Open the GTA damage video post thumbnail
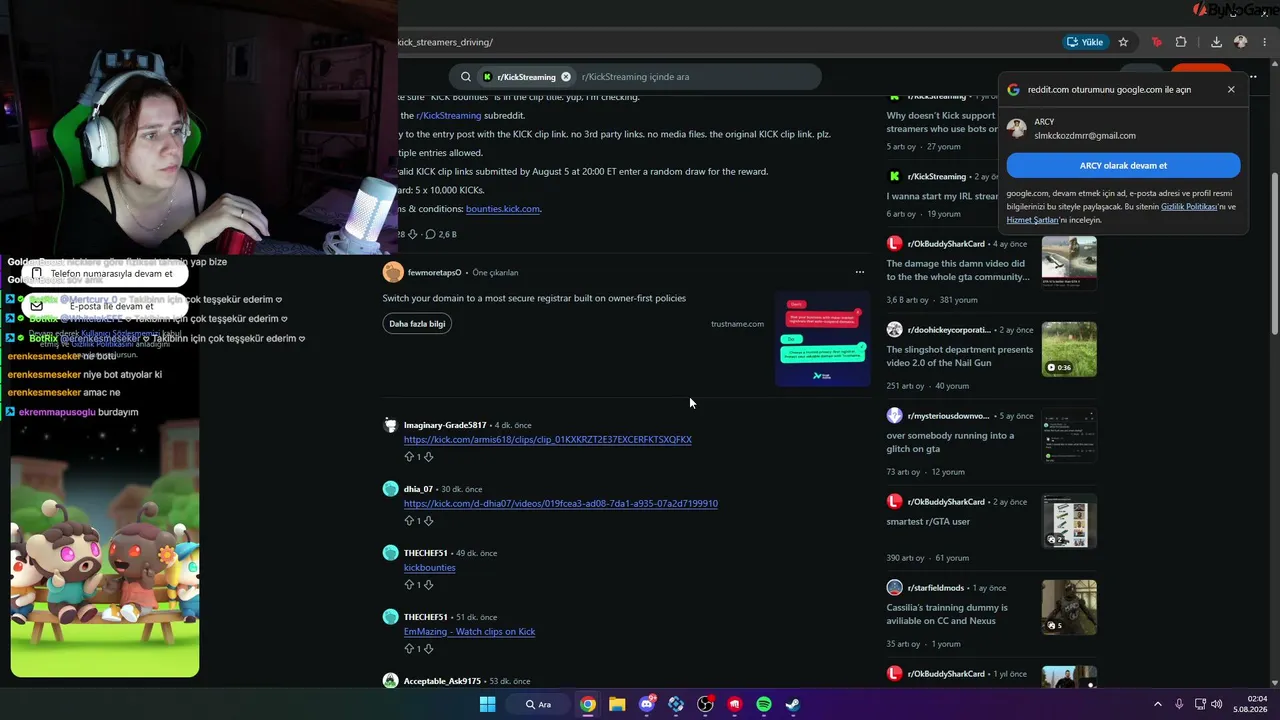Screen dimensions: 1280x720 (1069, 263)
